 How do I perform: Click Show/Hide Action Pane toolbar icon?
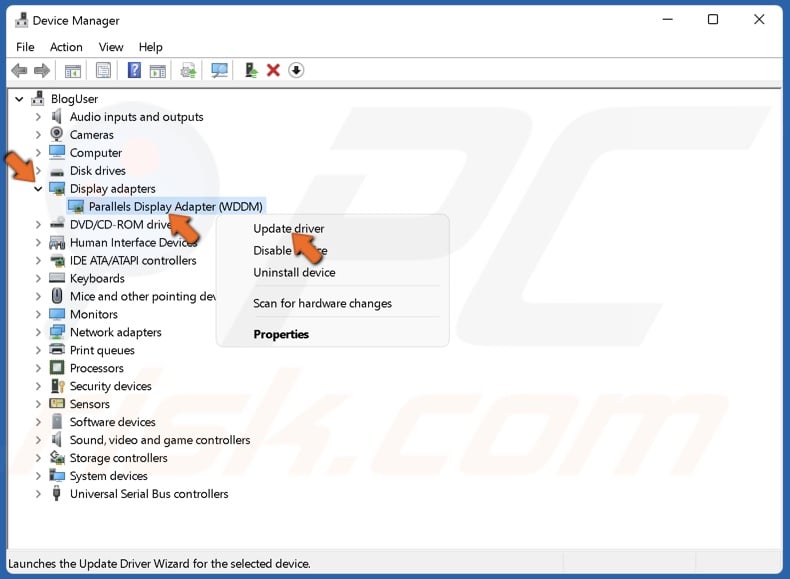pyautogui.click(x=158, y=71)
